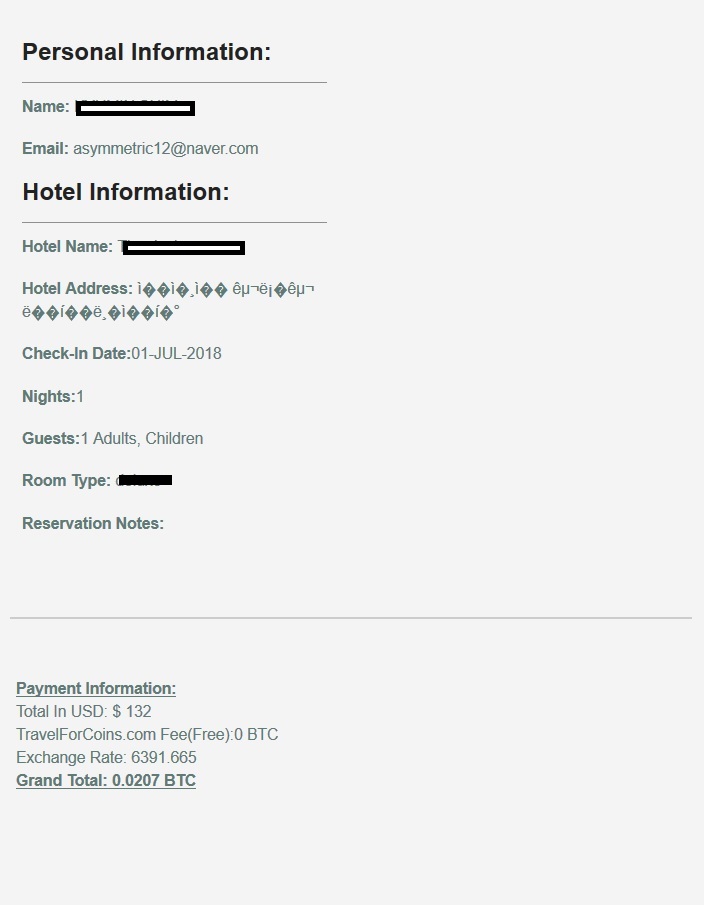Click the redacted name field
This screenshot has height=905, width=704.
tap(136, 108)
